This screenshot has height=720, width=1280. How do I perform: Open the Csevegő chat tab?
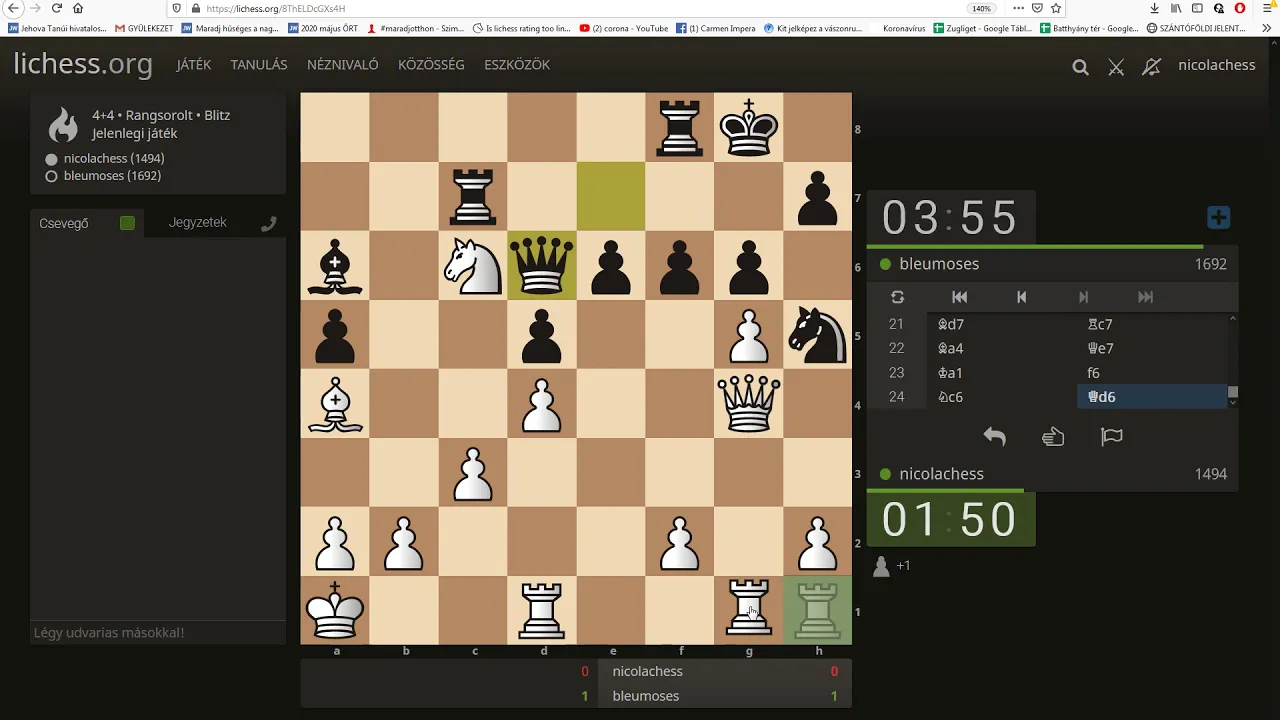[64, 223]
